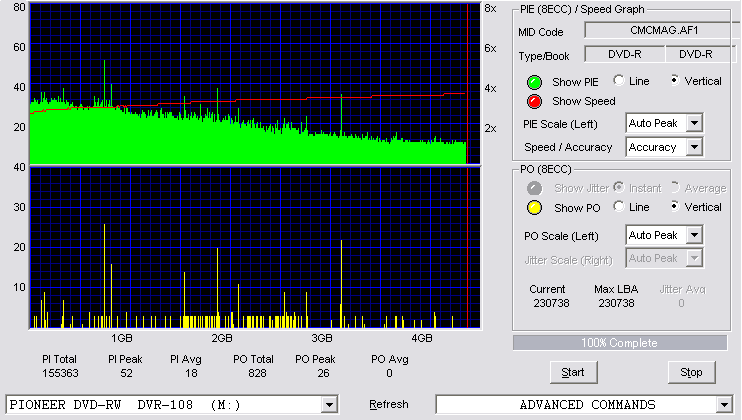Toggle the green Show PIE indicator
742x420 pixels.
pyautogui.click(x=534, y=82)
